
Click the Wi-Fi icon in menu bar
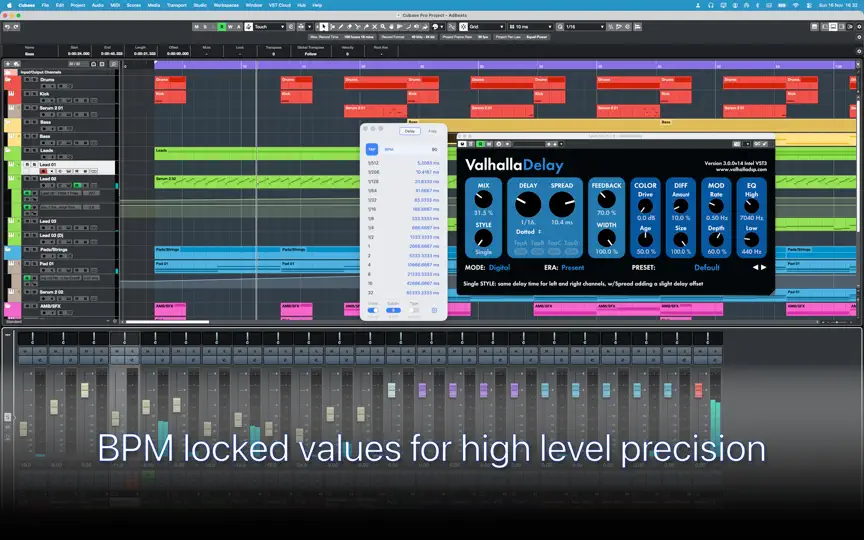tap(796, 5)
